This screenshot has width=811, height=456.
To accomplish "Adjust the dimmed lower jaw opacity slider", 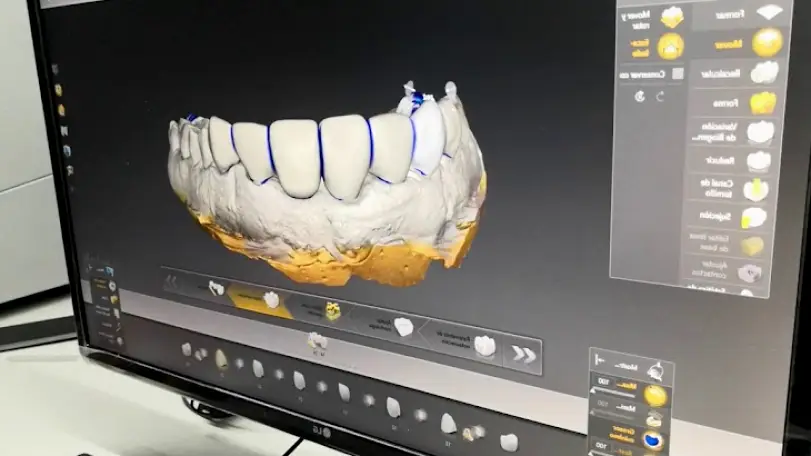I will 612,414.
